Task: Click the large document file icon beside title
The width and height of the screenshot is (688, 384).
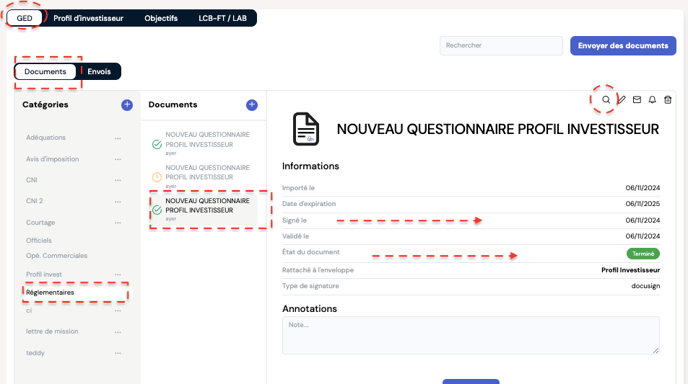Action: click(x=306, y=129)
